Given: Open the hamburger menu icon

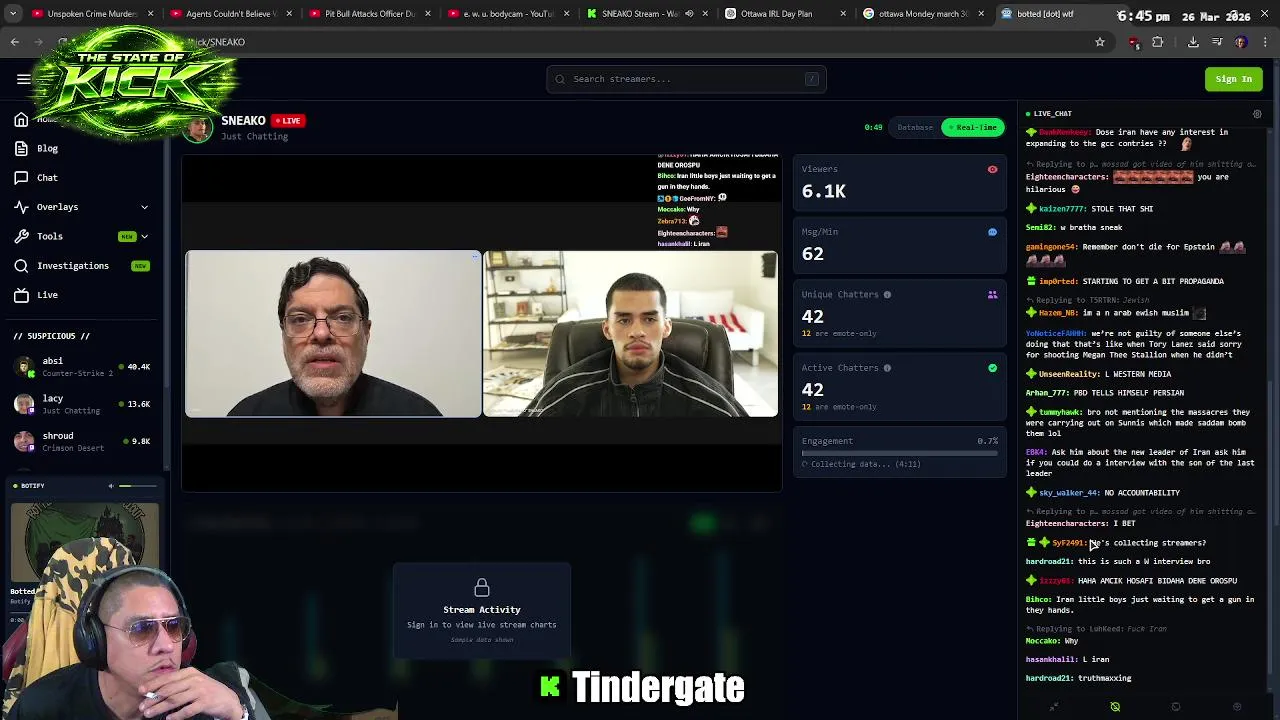Looking at the screenshot, I should coord(23,79).
